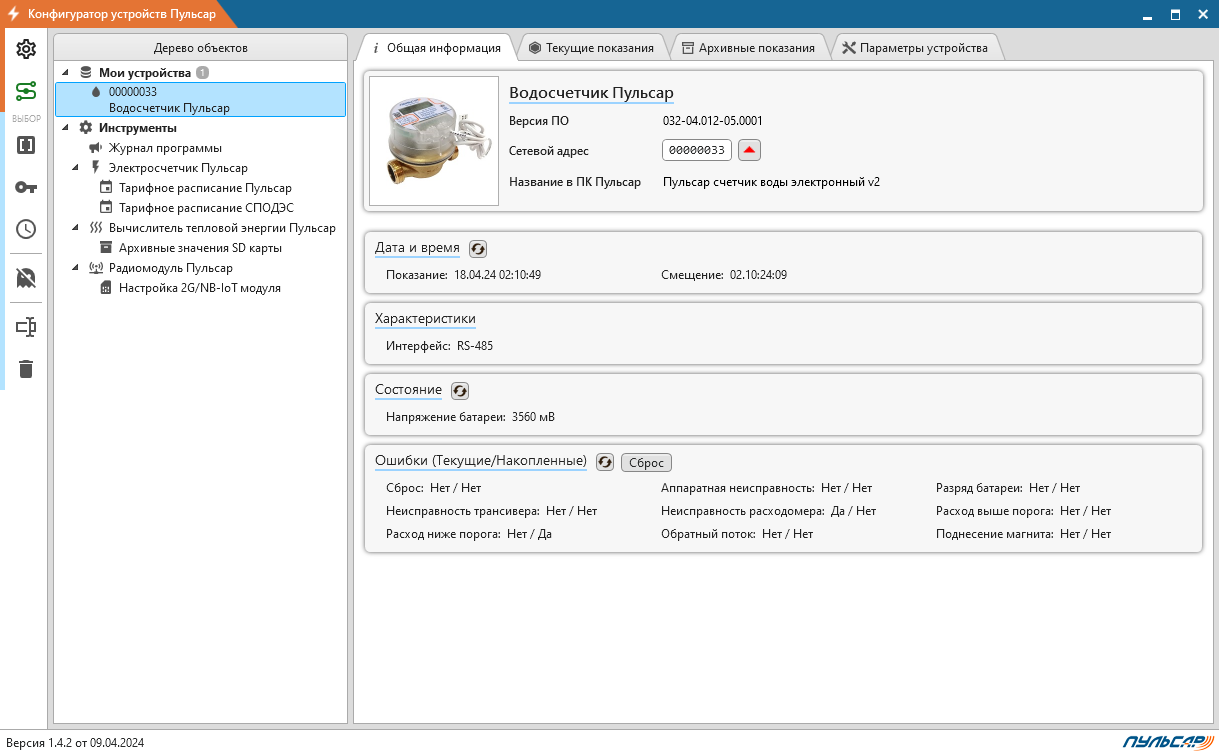Click the network address field 00000033
The image size is (1219, 755).
click(697, 150)
